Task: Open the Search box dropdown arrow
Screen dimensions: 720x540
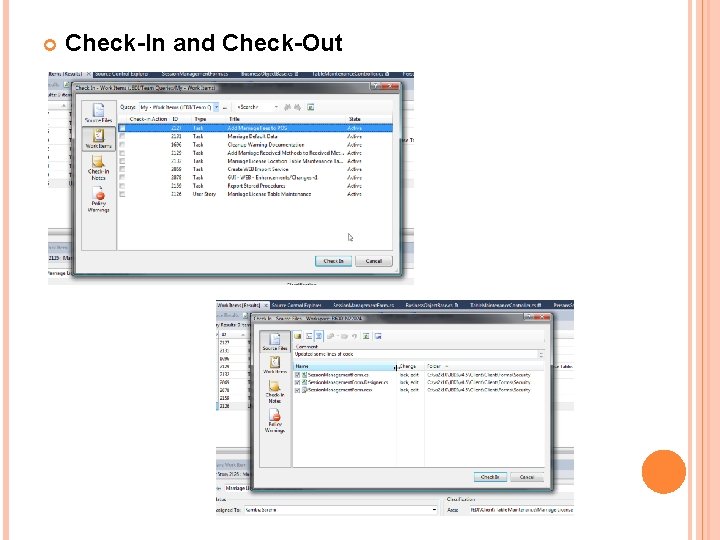Action: click(276, 107)
